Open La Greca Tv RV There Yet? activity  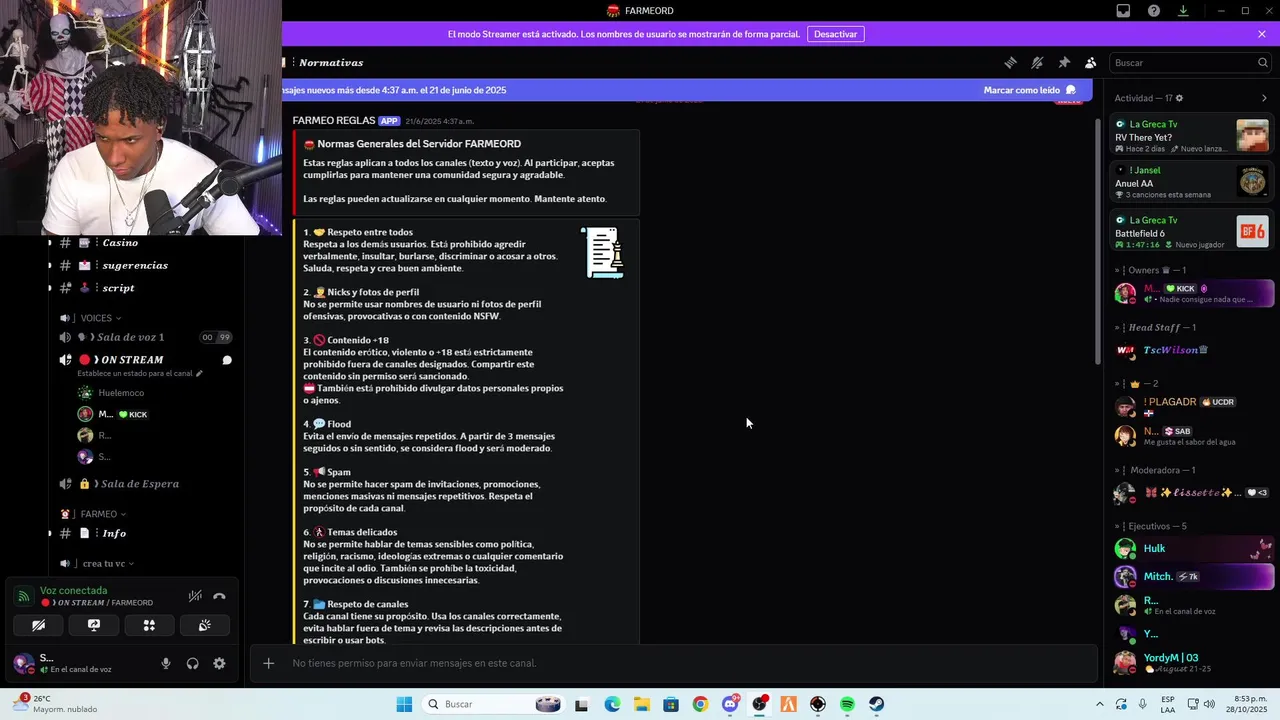tap(1192, 135)
